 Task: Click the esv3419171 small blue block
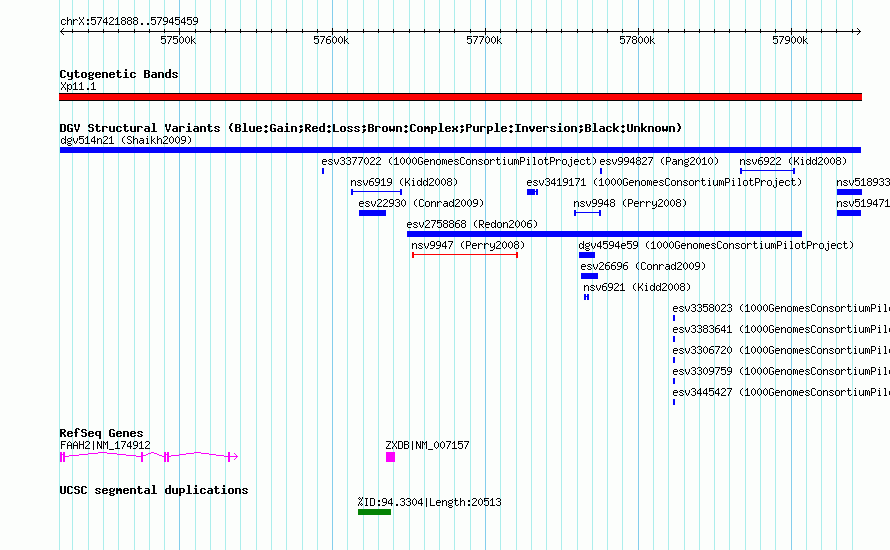tap(532, 192)
